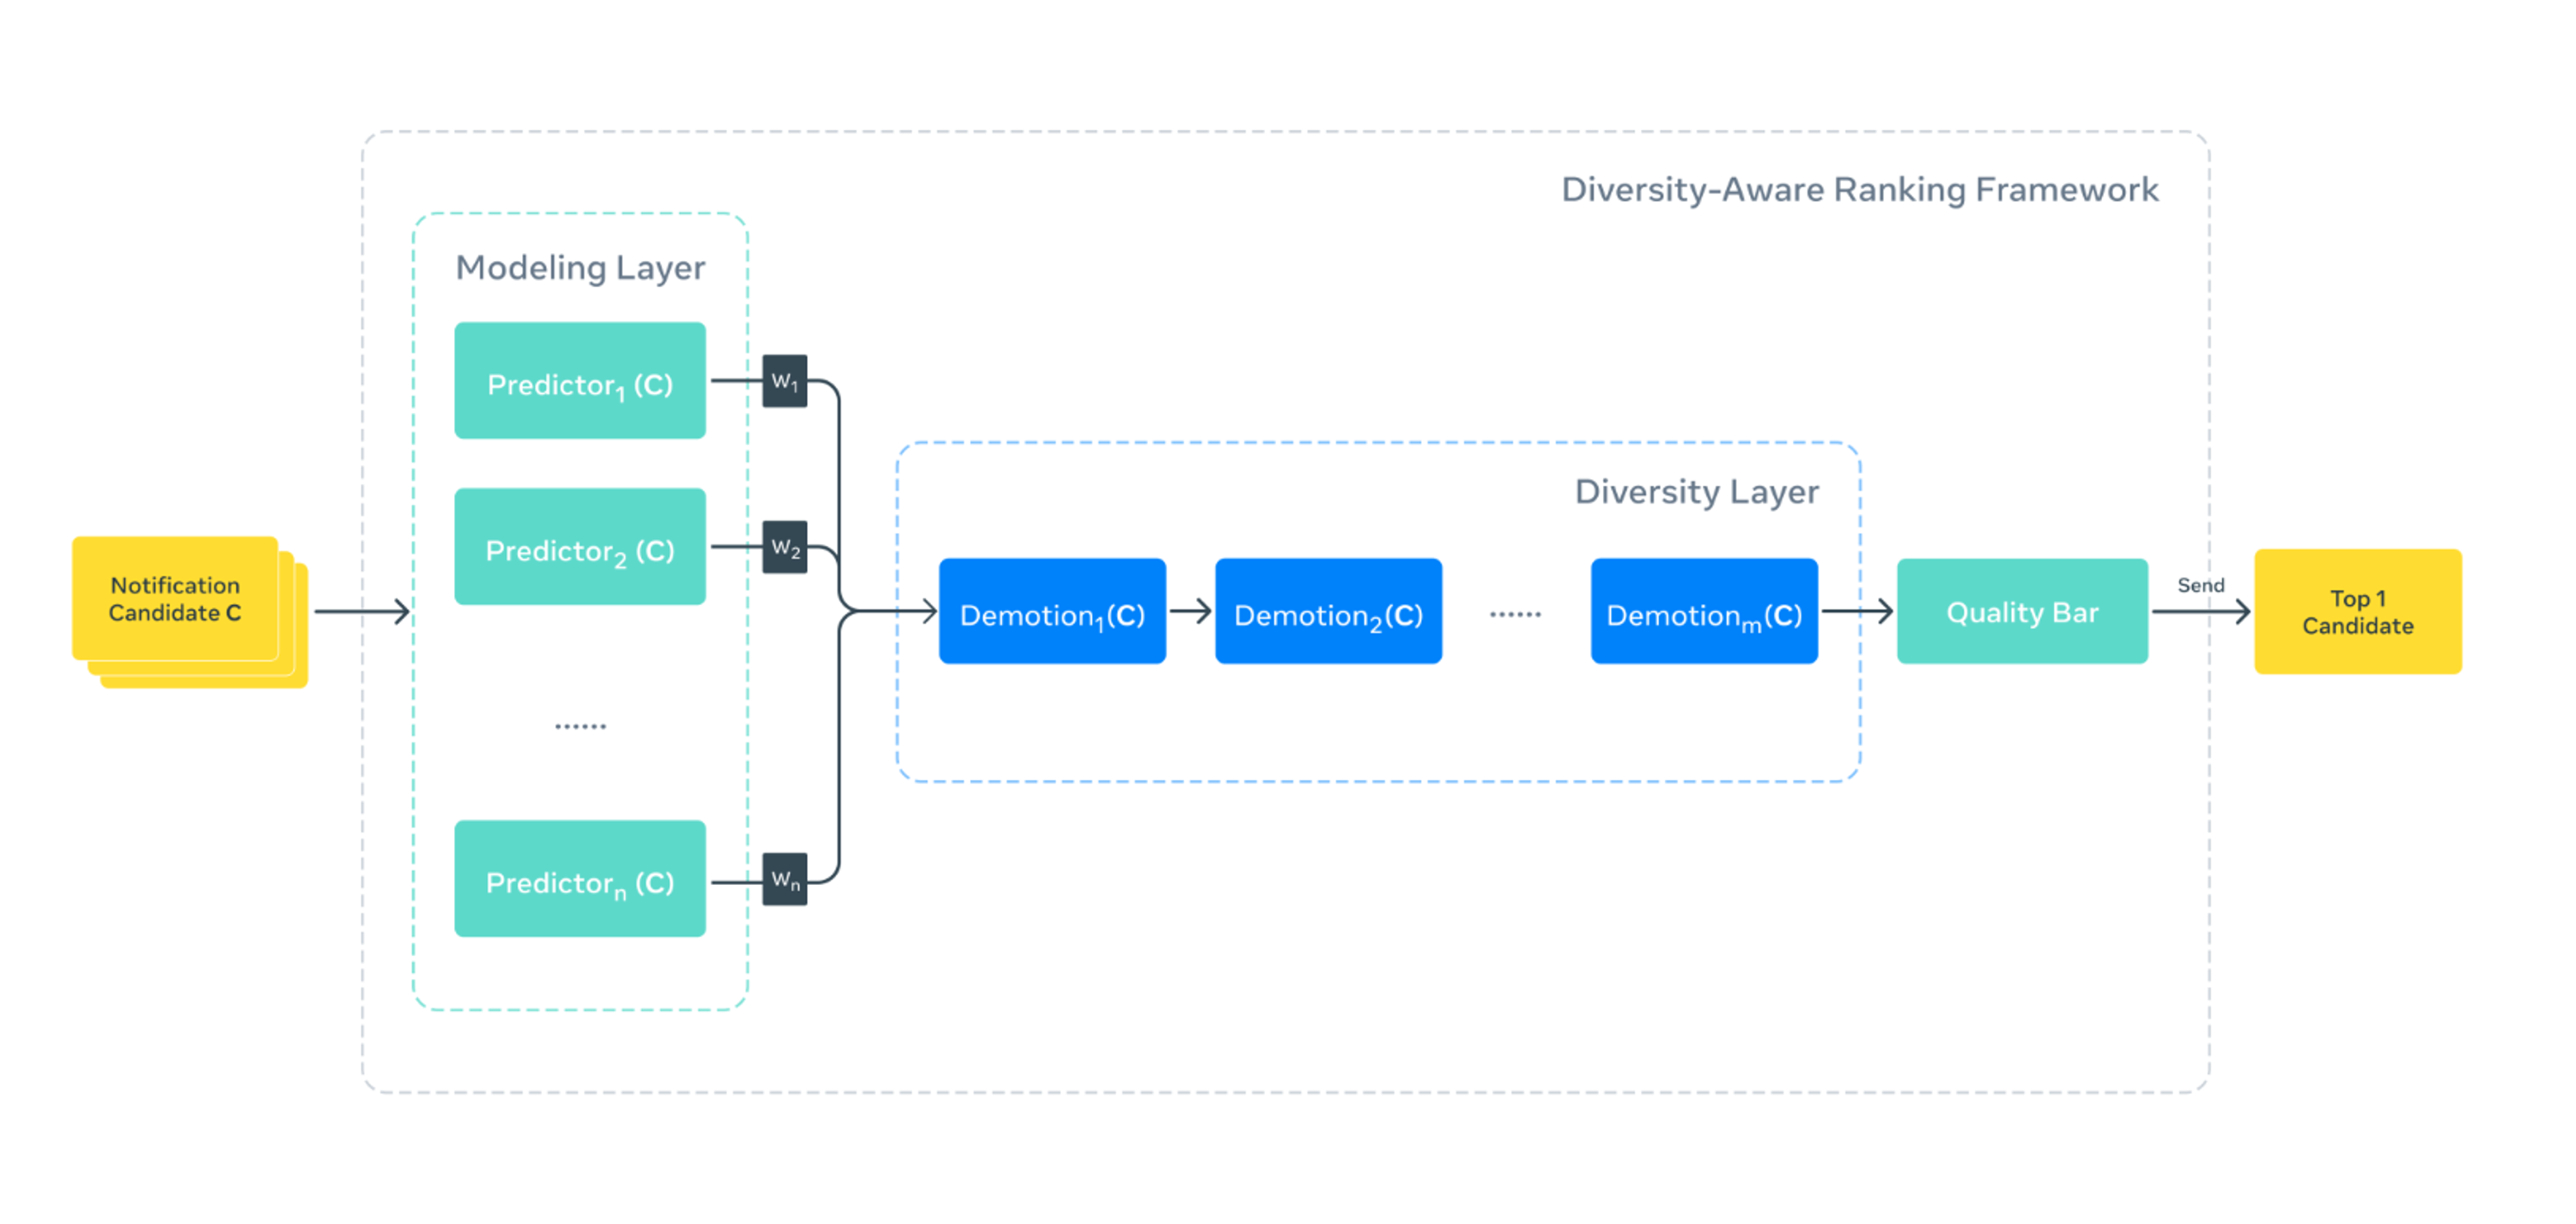Image resolution: width=2576 pixels, height=1224 pixels.
Task: Click the Demotion1(C) box
Action: pyautogui.click(x=1052, y=612)
